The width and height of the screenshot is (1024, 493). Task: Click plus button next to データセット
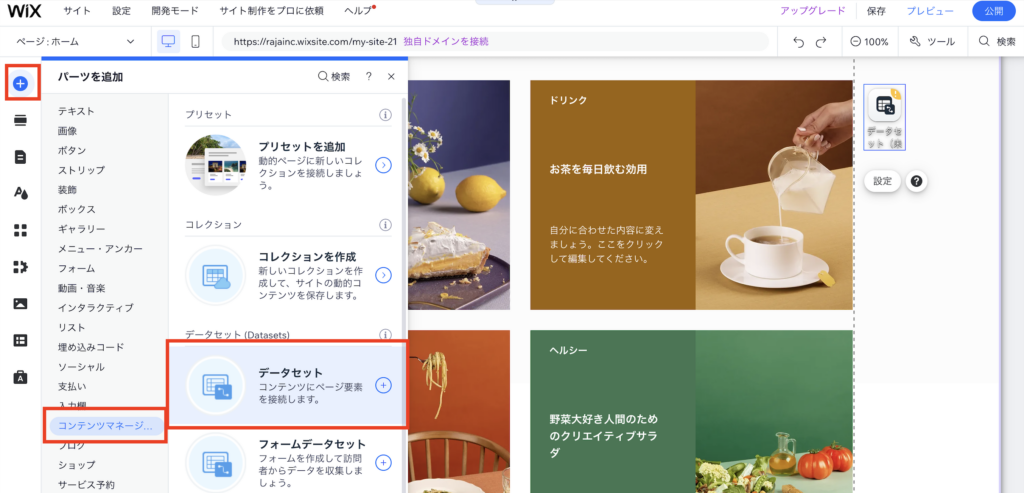[383, 385]
